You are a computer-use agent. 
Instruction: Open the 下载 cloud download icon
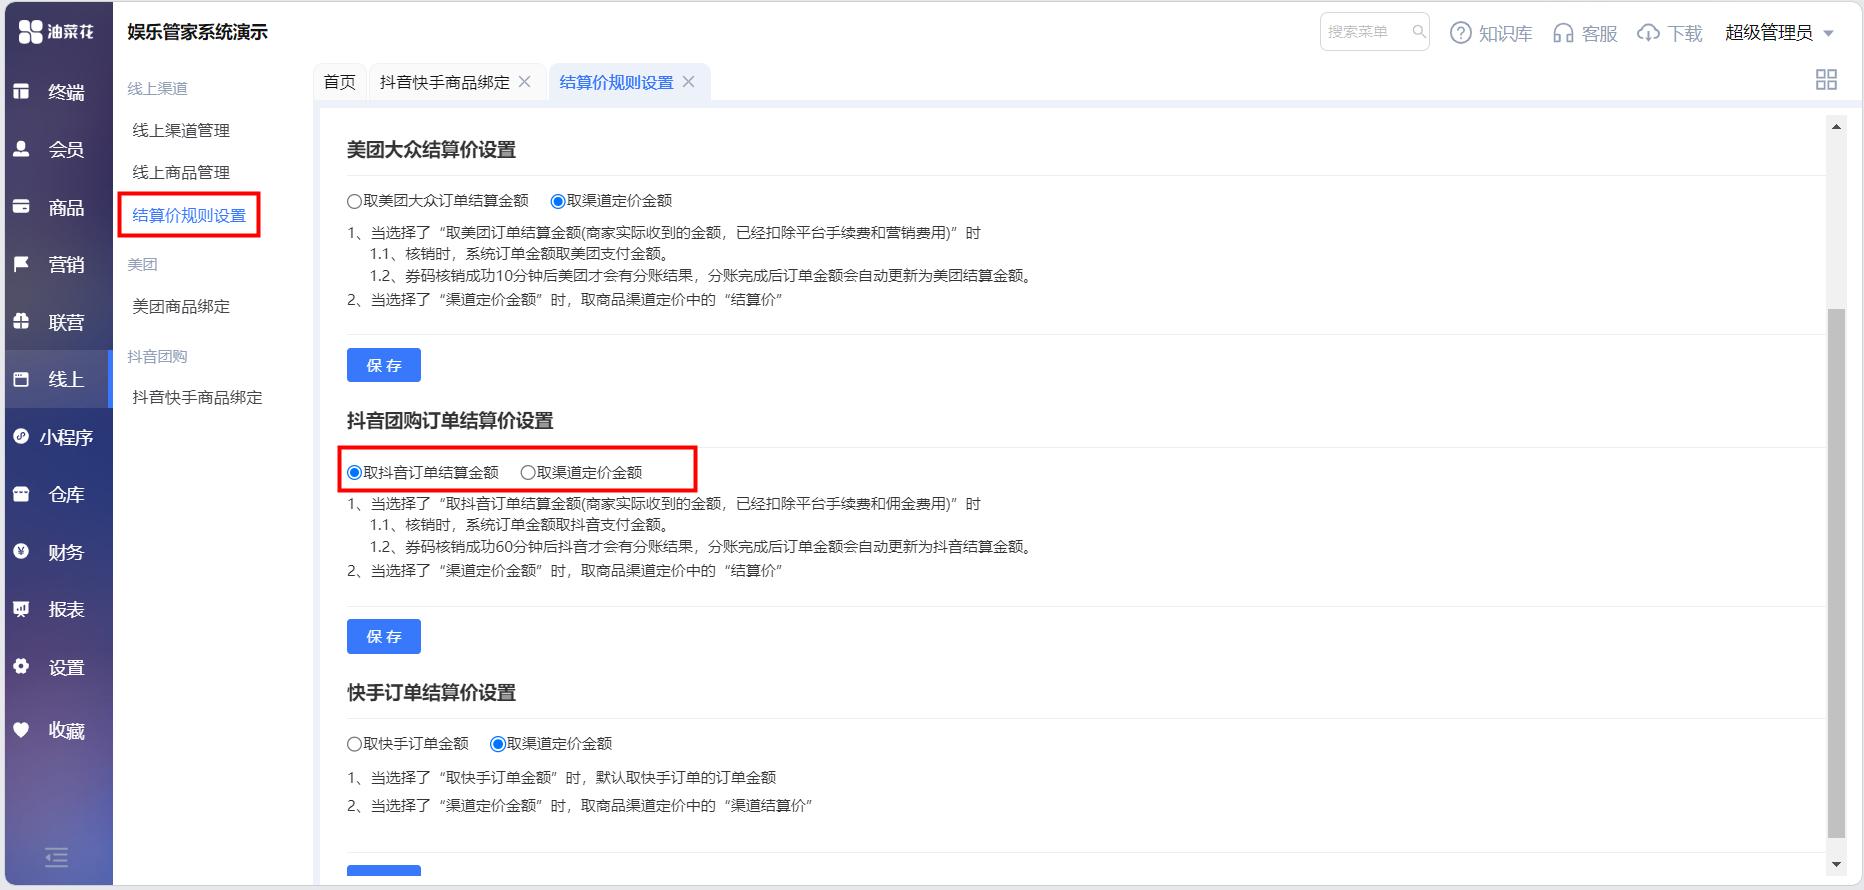1648,33
